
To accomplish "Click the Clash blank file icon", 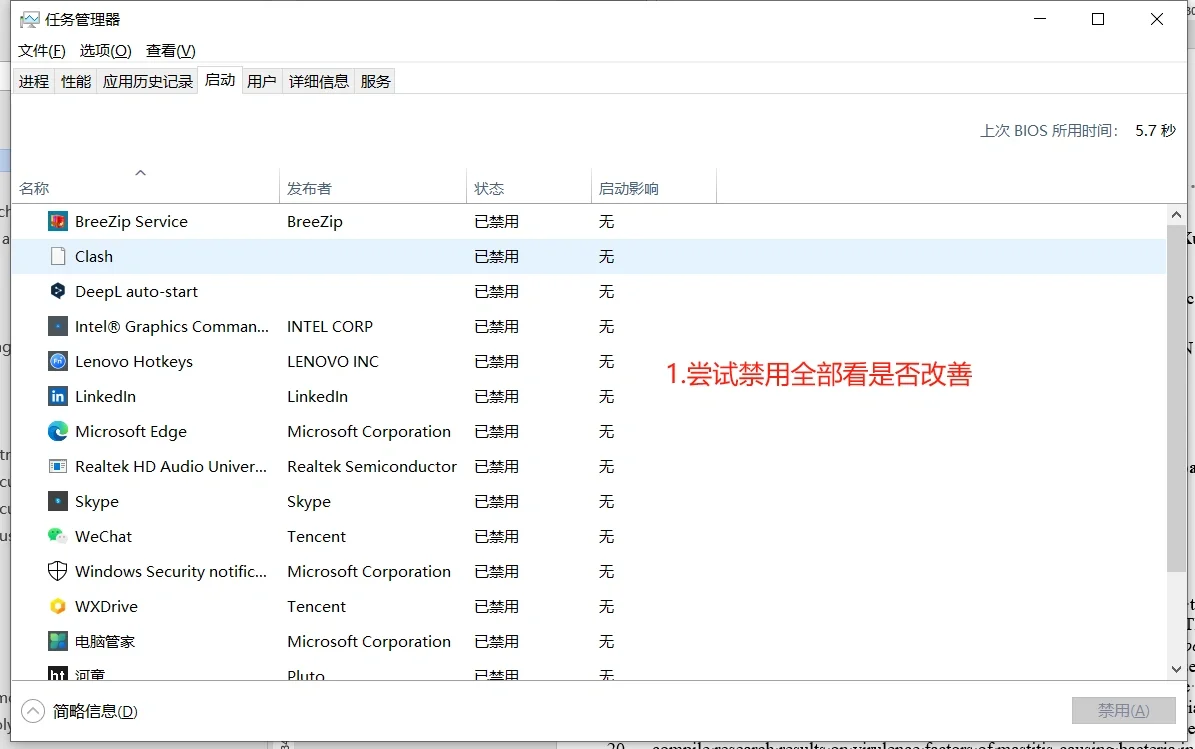I will coord(58,257).
